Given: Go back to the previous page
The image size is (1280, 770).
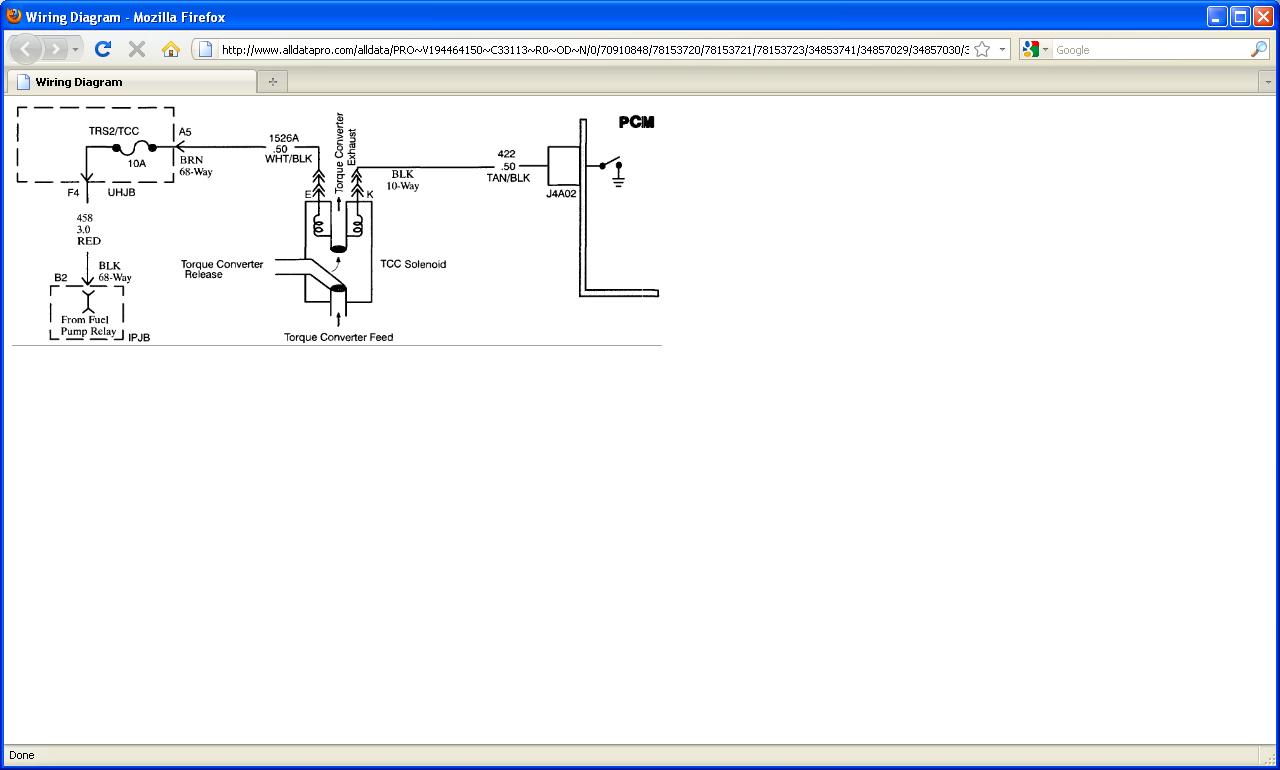Looking at the screenshot, I should 26,49.
